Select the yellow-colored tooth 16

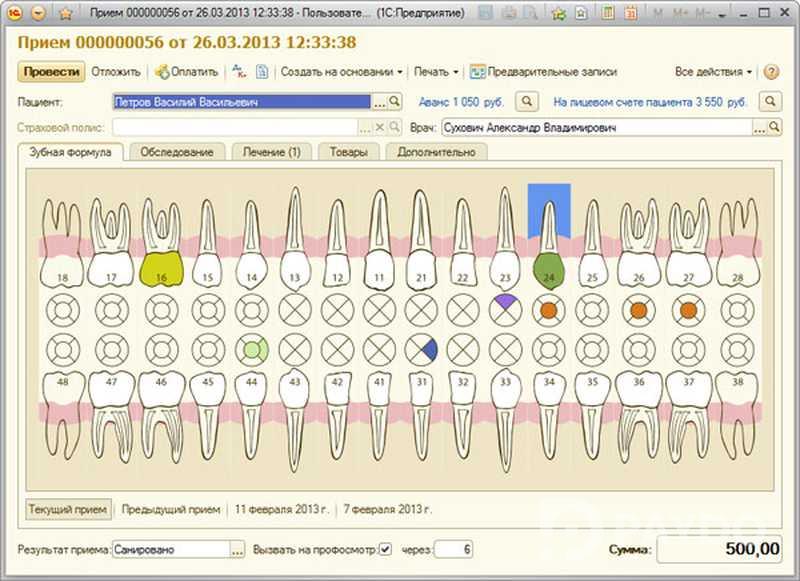[x=160, y=269]
